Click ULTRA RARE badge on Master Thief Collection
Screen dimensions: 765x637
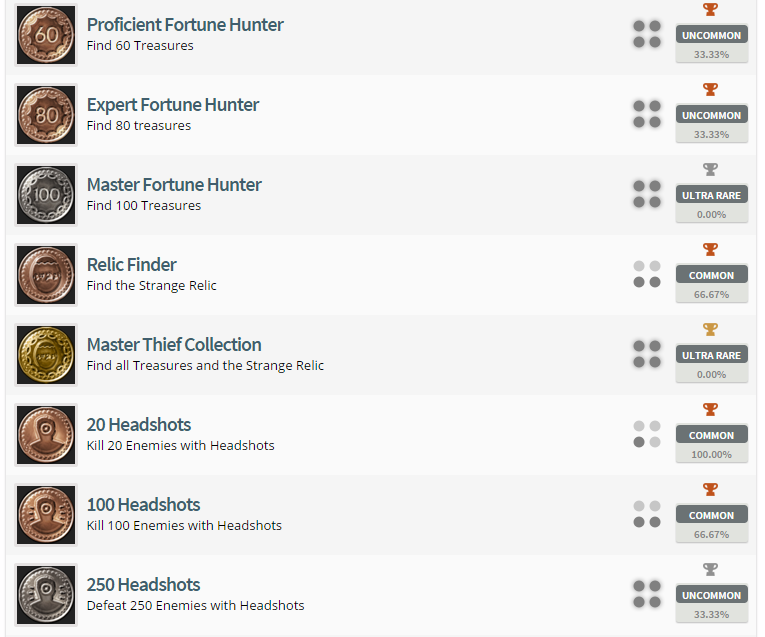(711, 355)
